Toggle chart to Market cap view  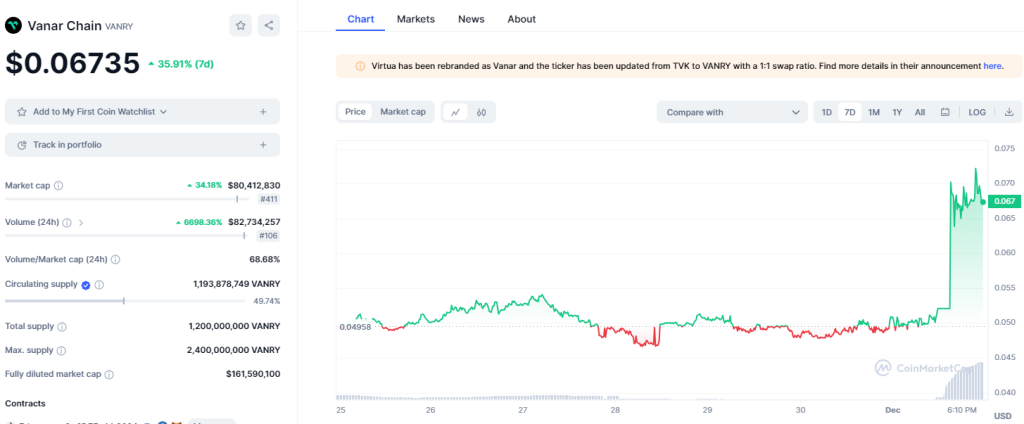[403, 112]
